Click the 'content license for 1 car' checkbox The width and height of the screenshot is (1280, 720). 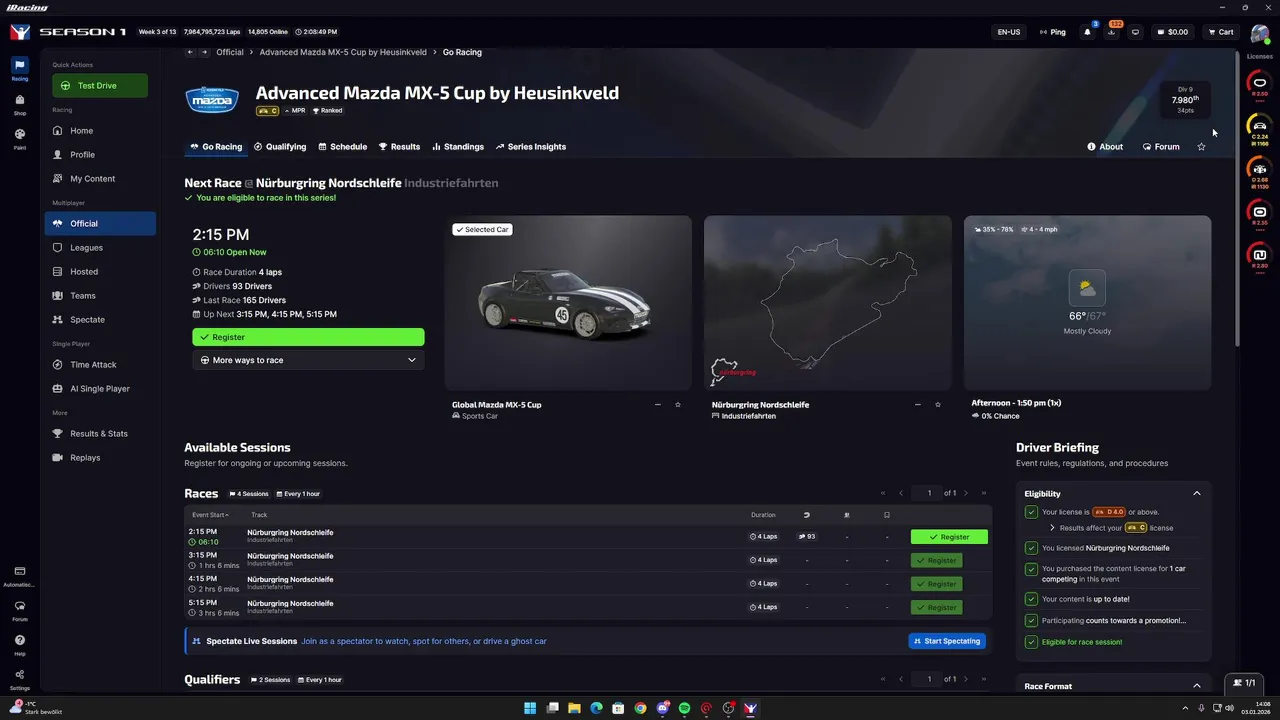(1031, 569)
